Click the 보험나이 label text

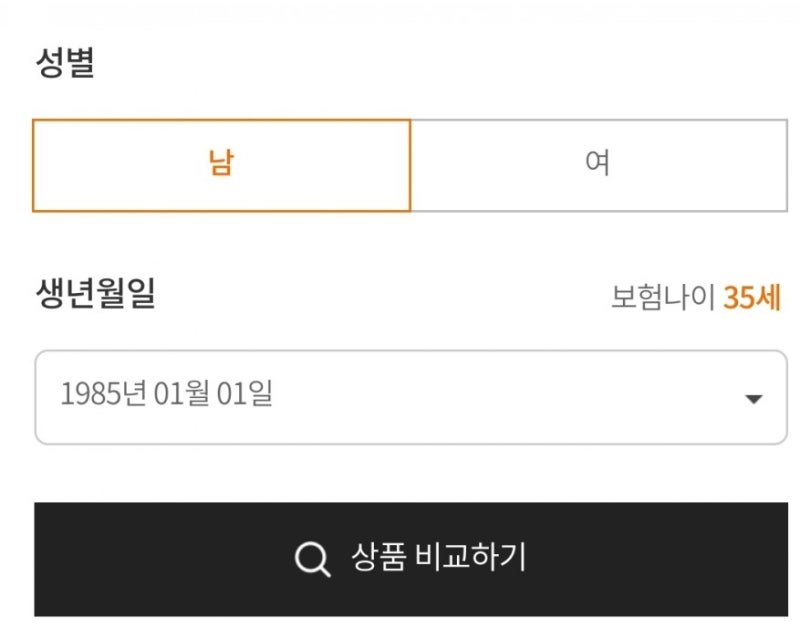[663, 298]
